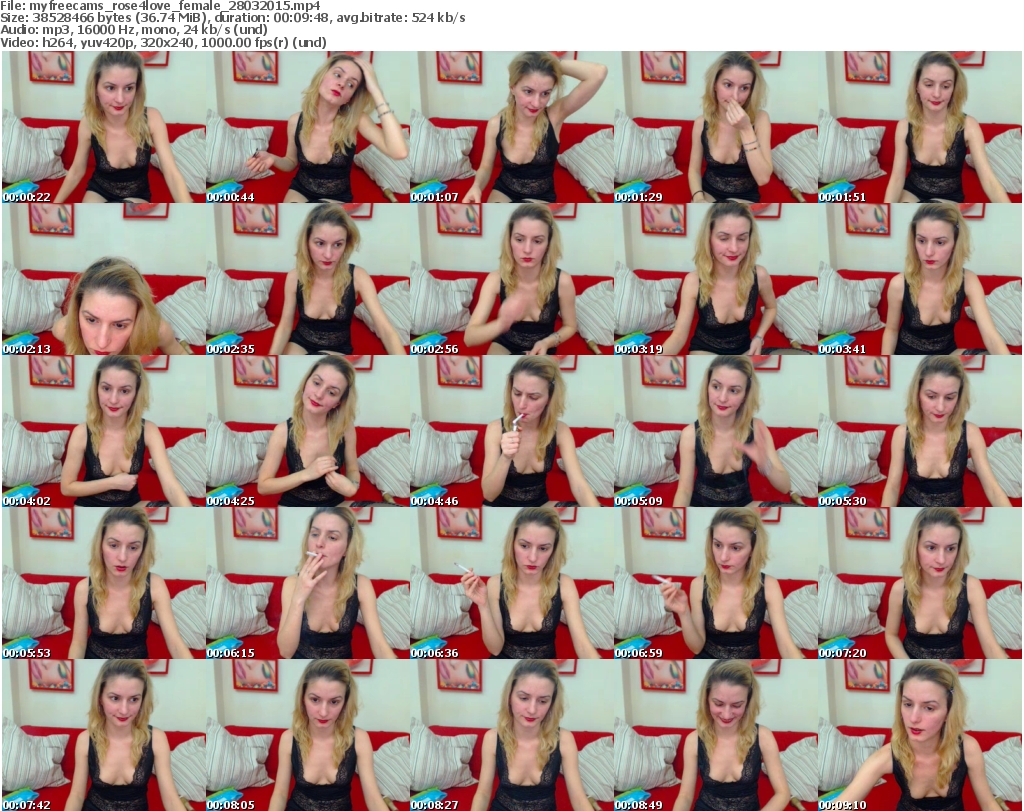Viewport: 1024px width, 811px height.
Task: Select the thumbnail timestamped 00:05:30
Action: coord(920,431)
